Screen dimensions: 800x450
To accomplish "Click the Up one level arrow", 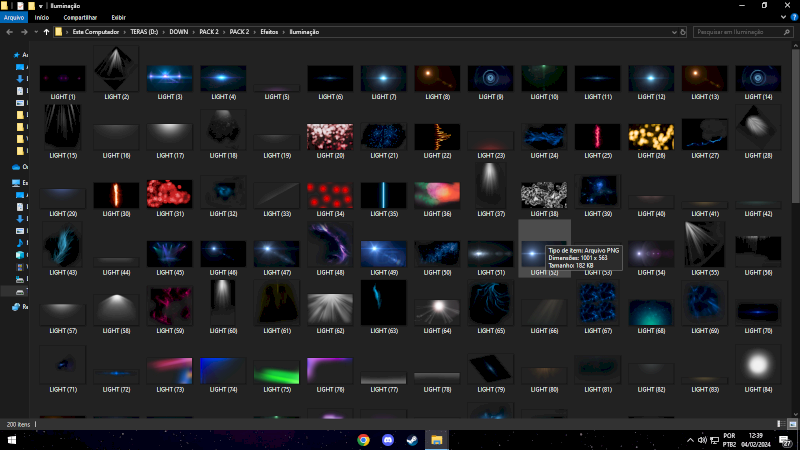I will [46, 32].
